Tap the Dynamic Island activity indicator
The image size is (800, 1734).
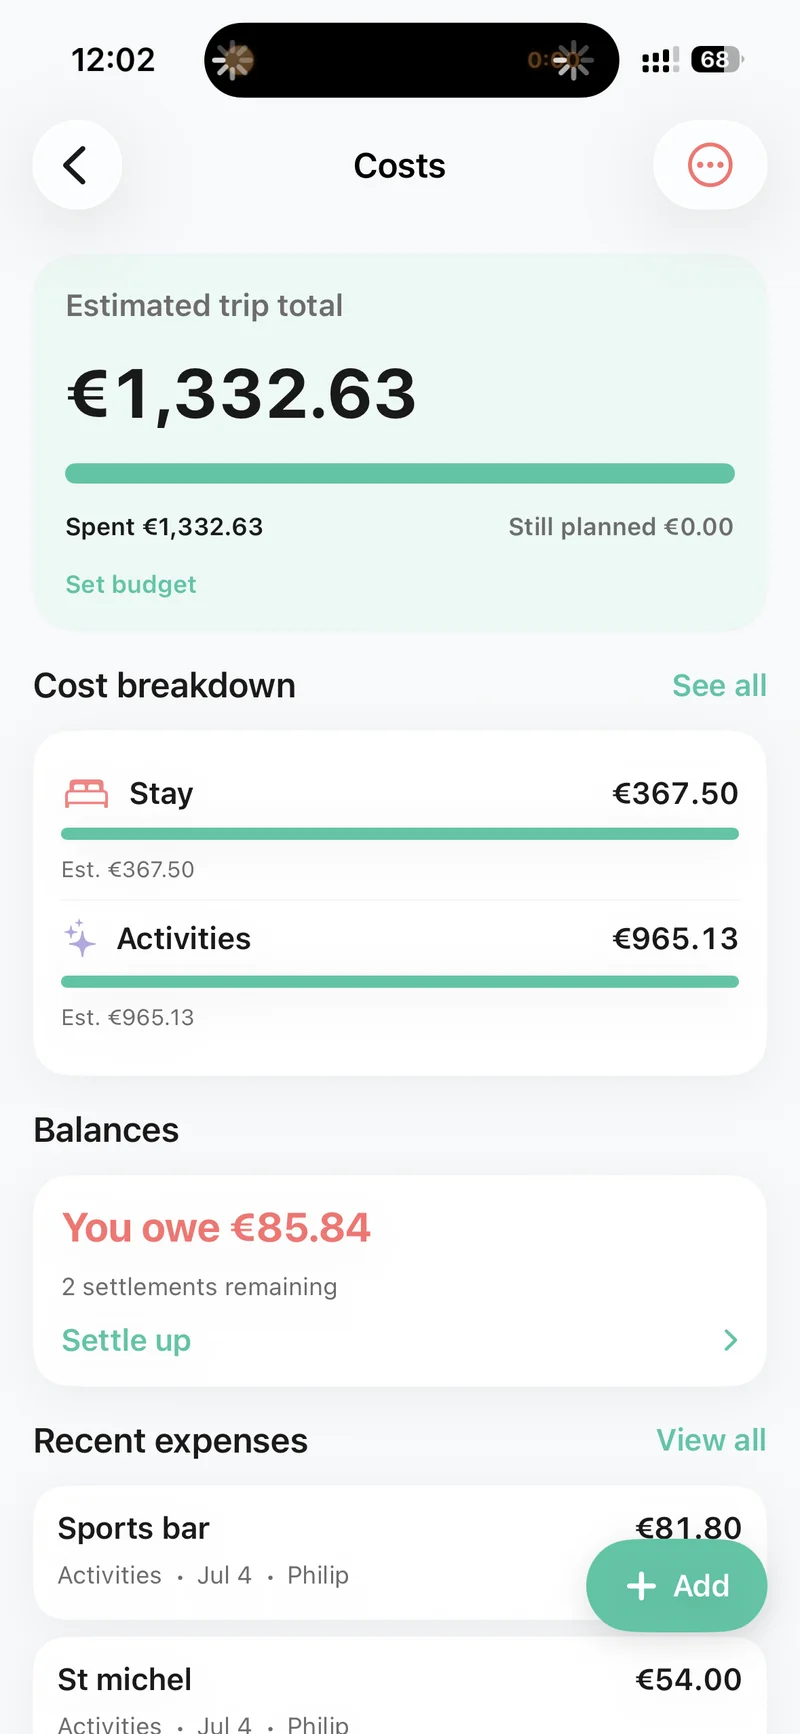point(411,60)
